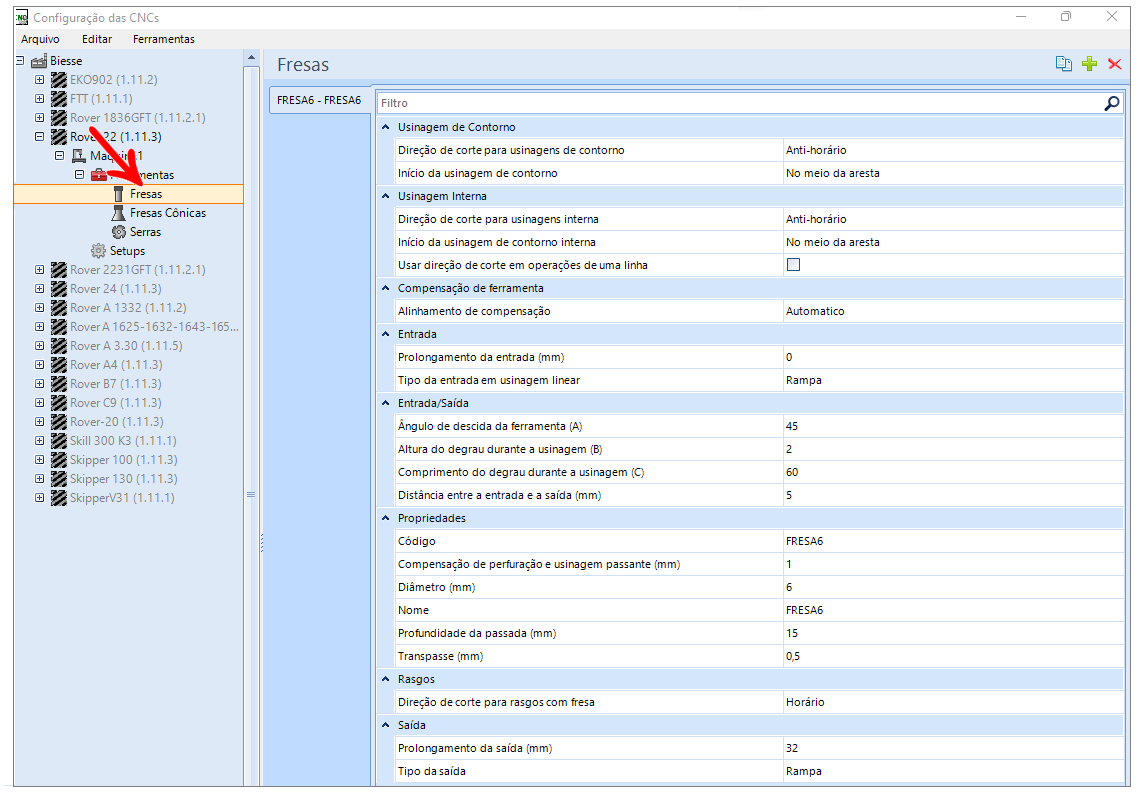Screen dimensions: 1139x797
Task: Click 'Alinhamento de compensação' value Automatico
Action: 953,311
